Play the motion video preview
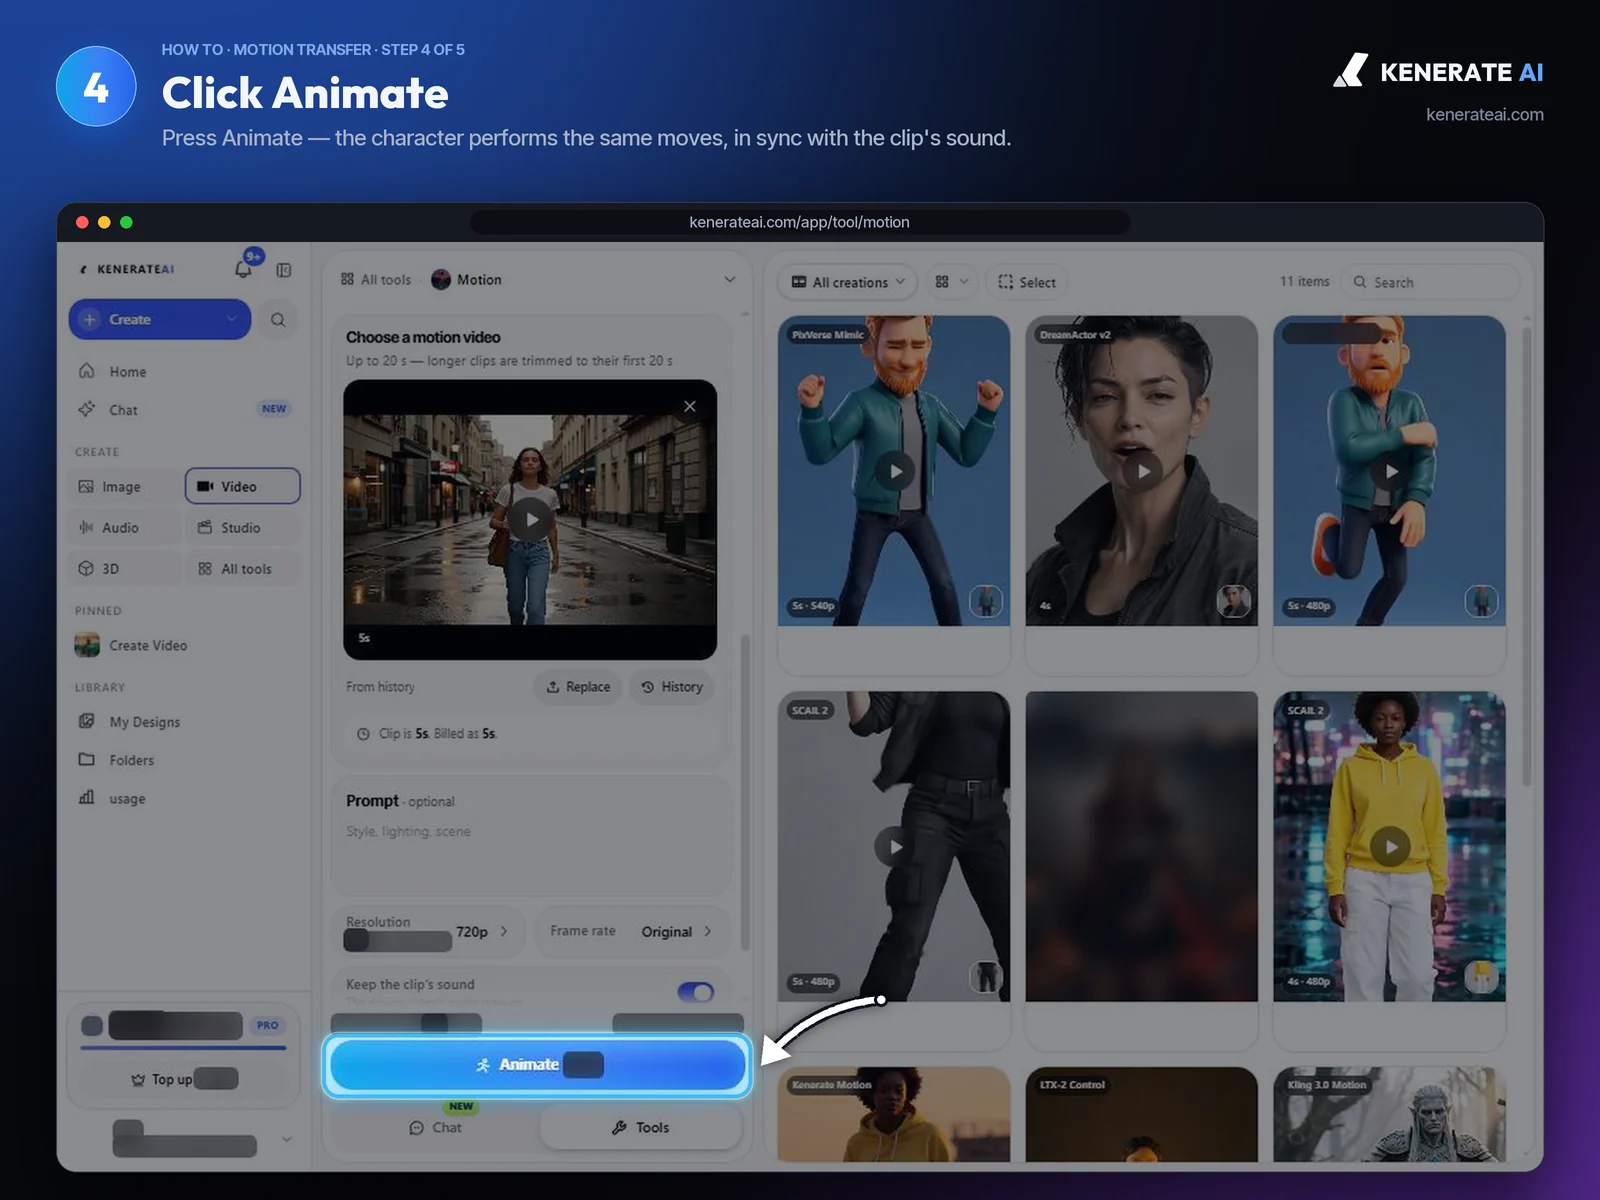 click(530, 519)
